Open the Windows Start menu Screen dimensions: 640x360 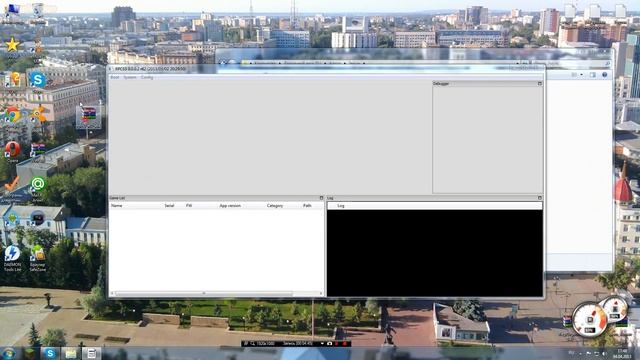pyautogui.click(x=9, y=353)
